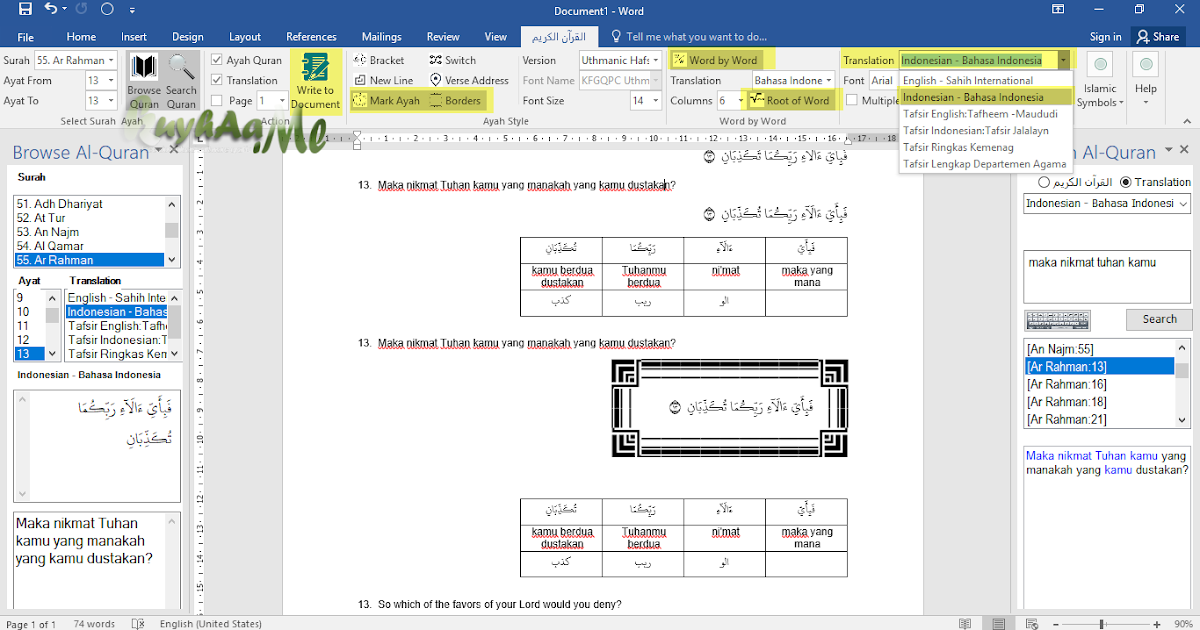Open the Islamic Symbols gallery
This screenshot has height=630, width=1200.
click(x=1100, y=82)
